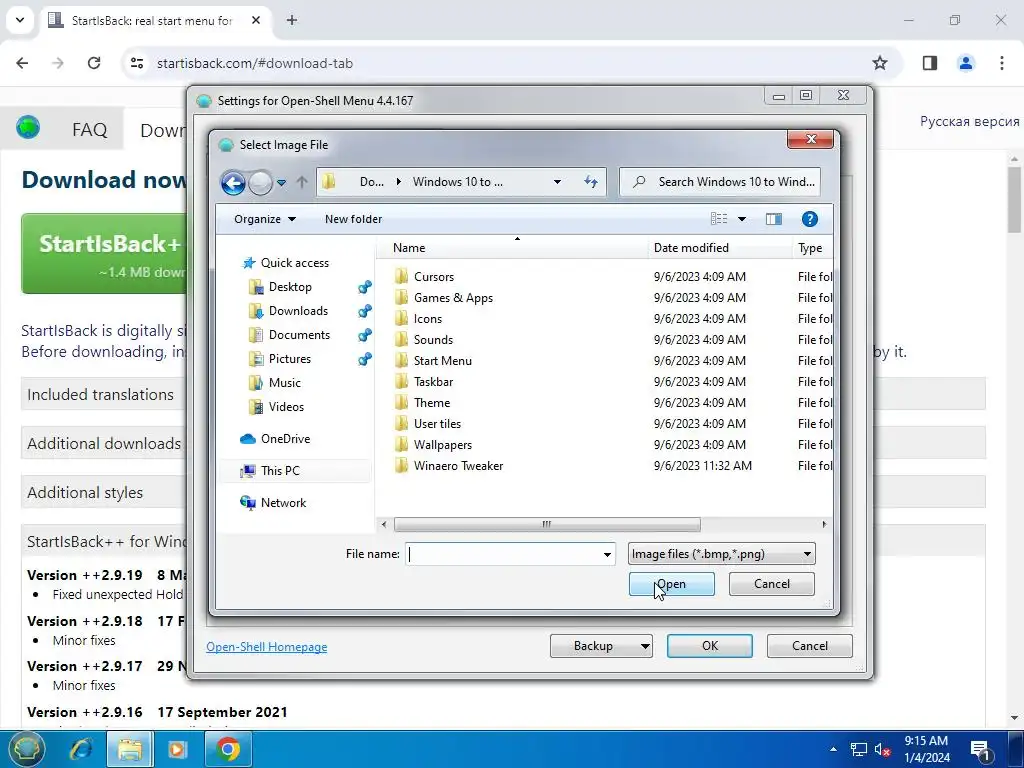
Task: Expand Included translations section on webpage
Action: (101, 394)
